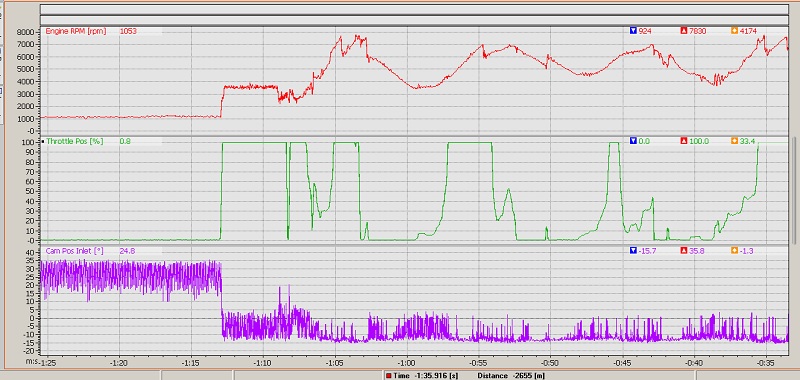The image size is (800, 380).
Task: Click the Distance status readout
Action: pos(511,376)
